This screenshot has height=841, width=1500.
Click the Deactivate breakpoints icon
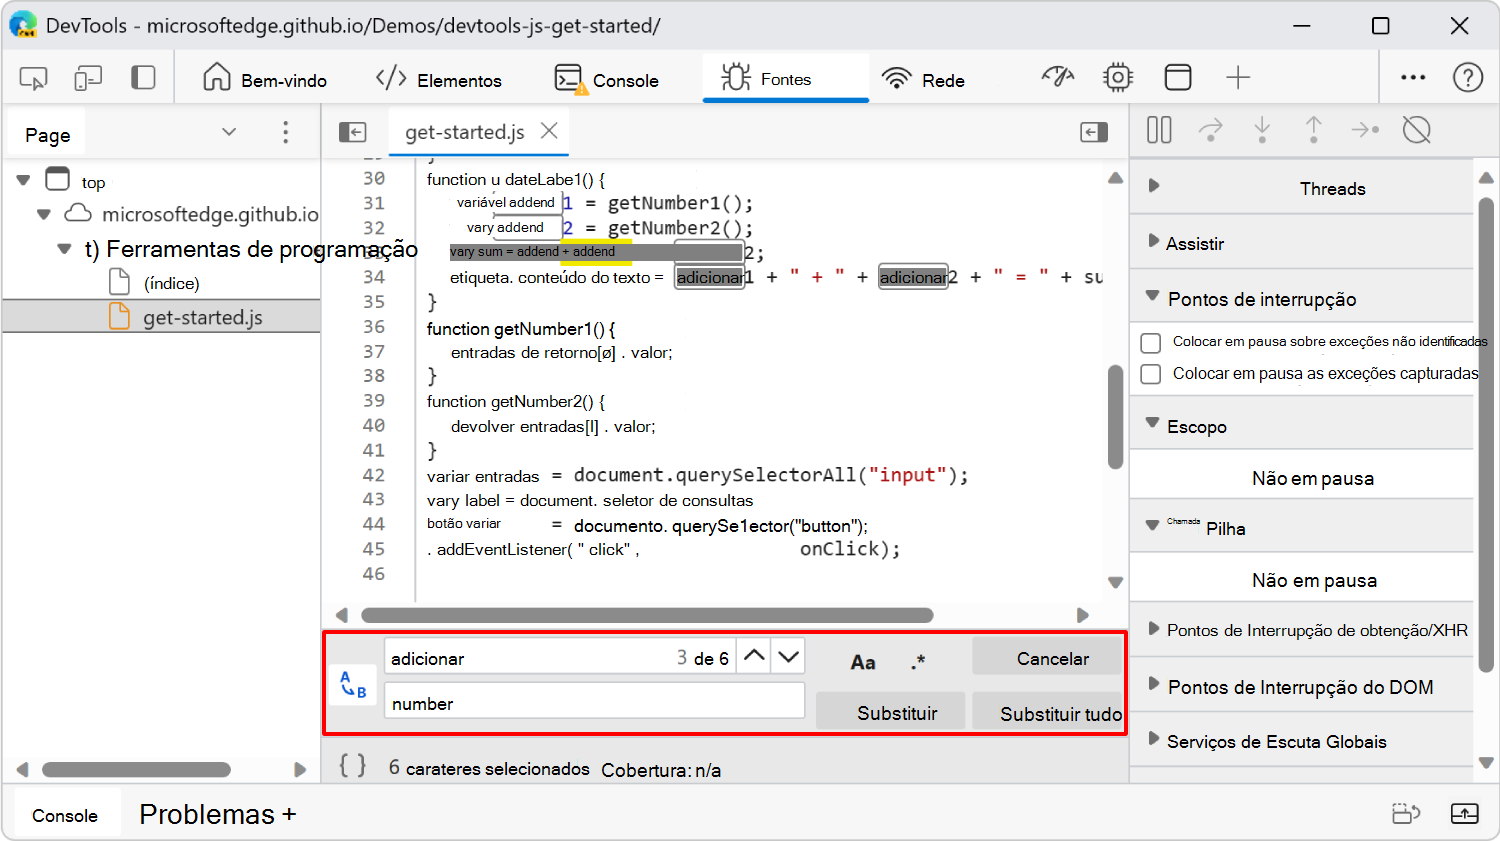[1417, 130]
